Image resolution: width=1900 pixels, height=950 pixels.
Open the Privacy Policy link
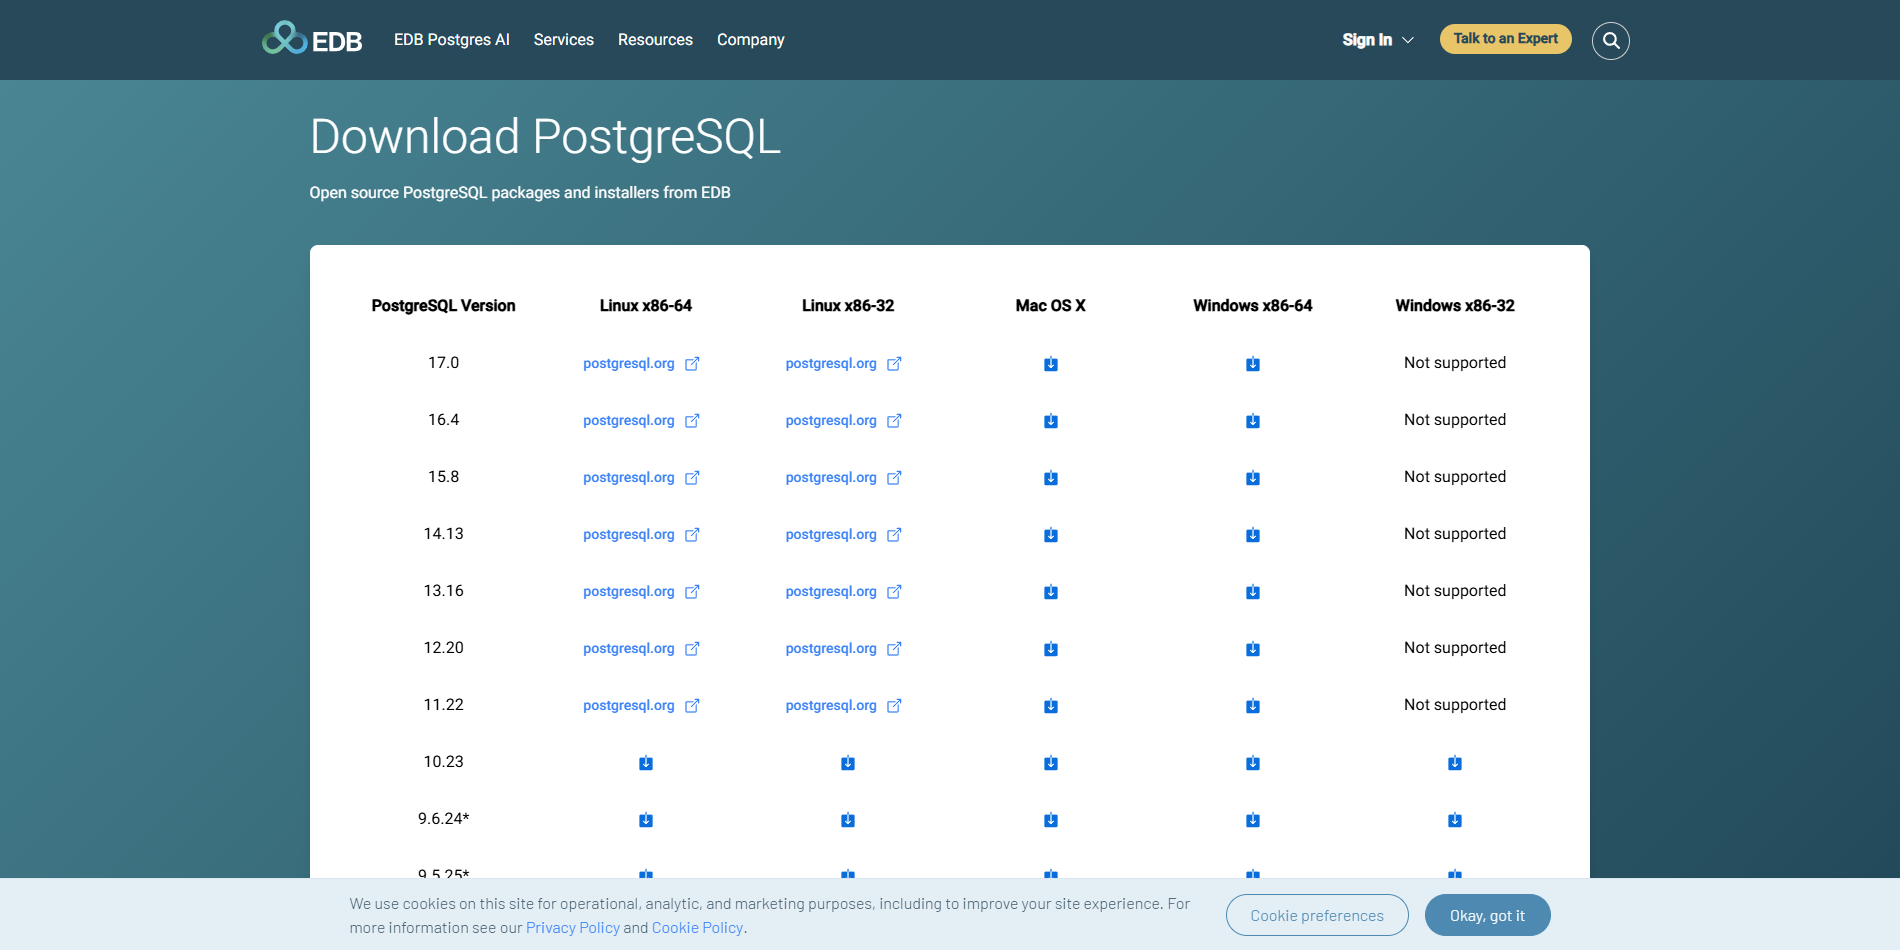click(x=573, y=928)
